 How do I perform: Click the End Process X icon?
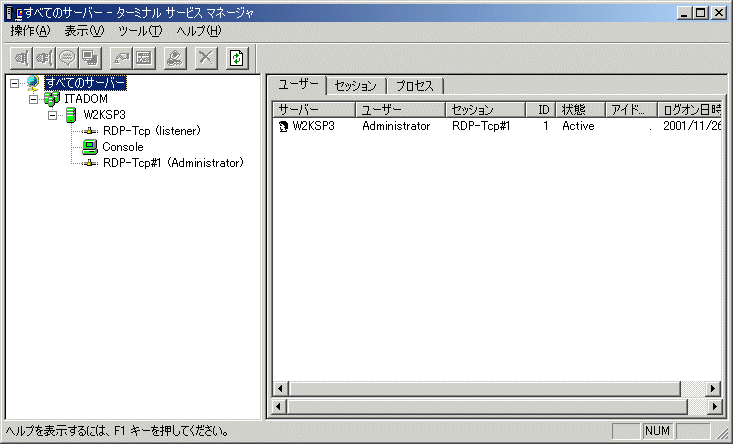click(206, 58)
